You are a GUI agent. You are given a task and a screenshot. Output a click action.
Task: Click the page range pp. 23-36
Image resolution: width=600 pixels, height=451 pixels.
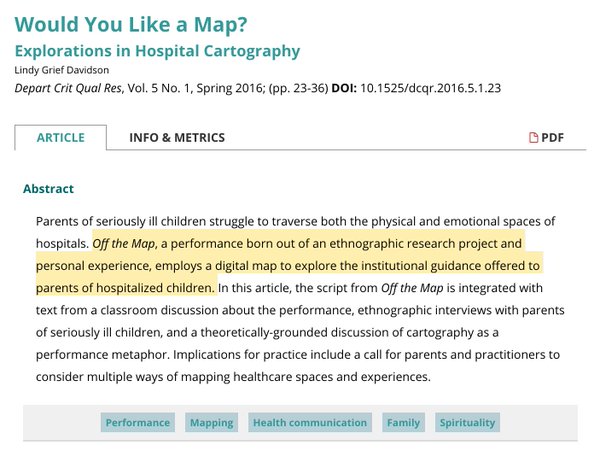(298, 88)
